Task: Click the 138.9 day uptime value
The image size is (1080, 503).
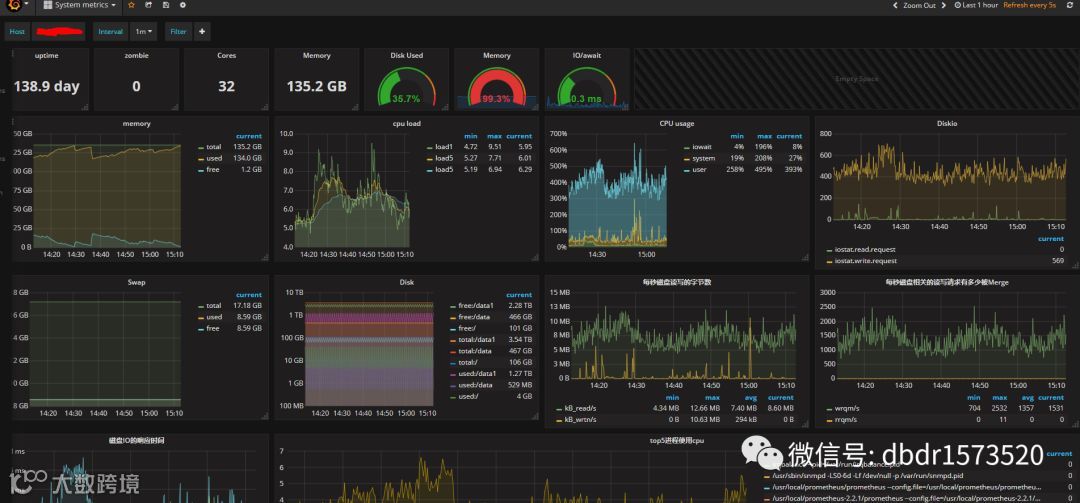Action: [x=46, y=87]
